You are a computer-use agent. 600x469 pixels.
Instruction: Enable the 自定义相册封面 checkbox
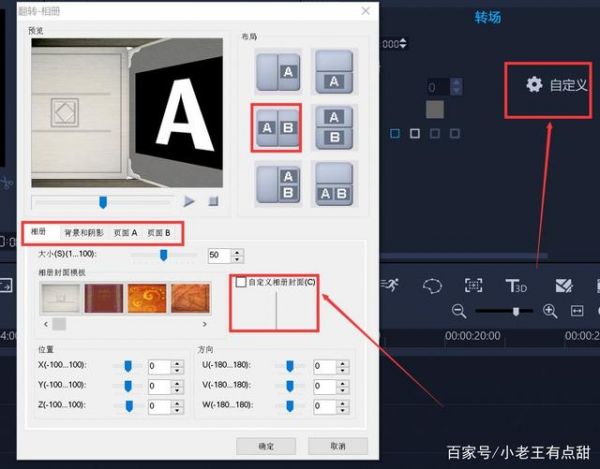241,283
